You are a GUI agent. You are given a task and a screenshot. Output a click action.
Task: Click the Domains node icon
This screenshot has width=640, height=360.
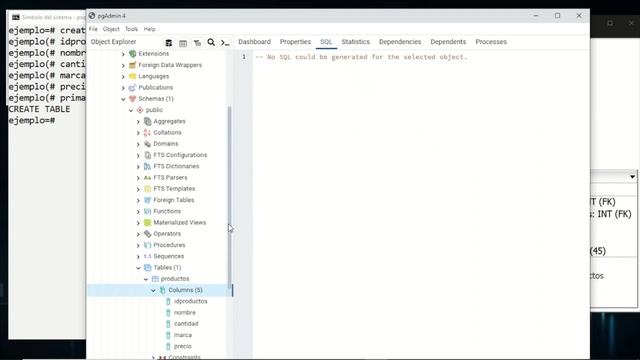click(147, 144)
